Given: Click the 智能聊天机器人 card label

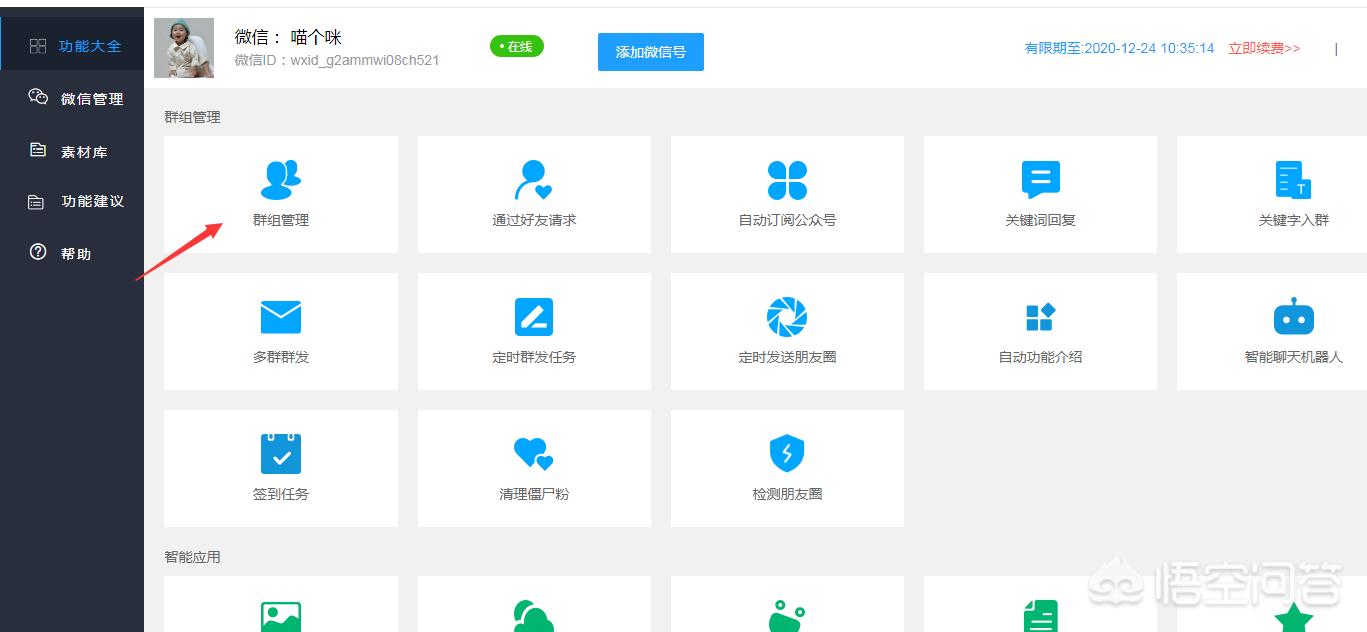Looking at the screenshot, I should (1293, 357).
